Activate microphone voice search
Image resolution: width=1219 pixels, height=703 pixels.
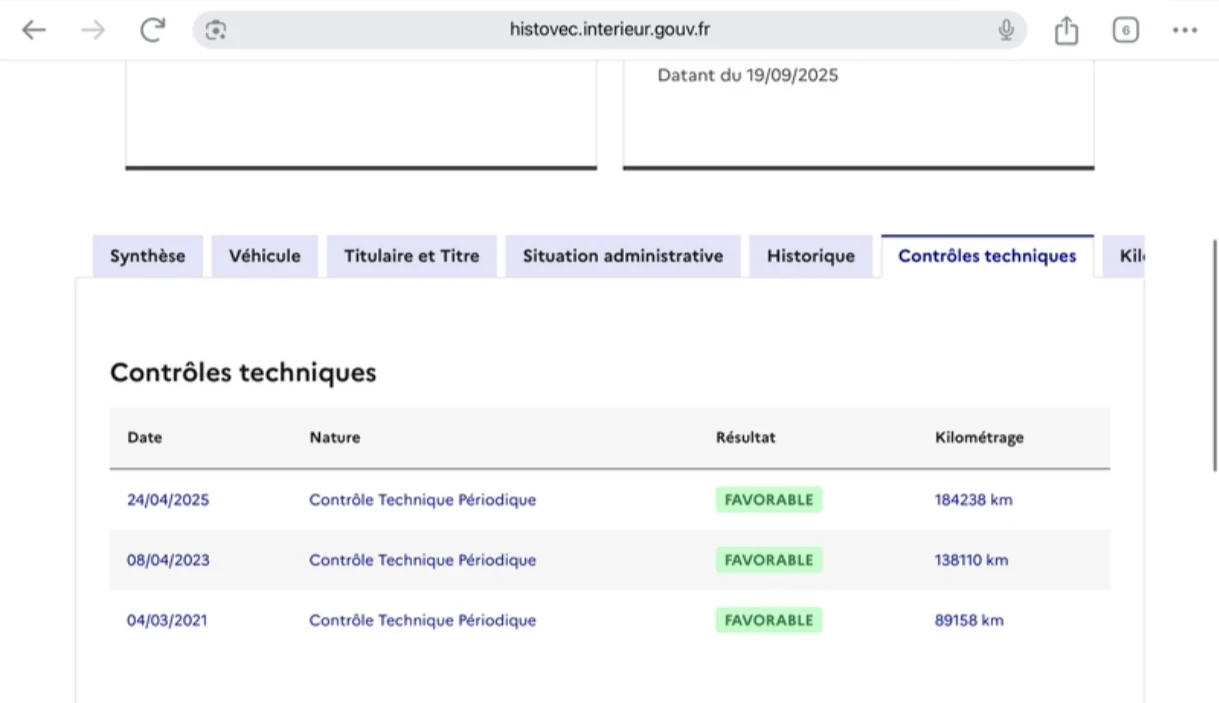coord(1006,30)
